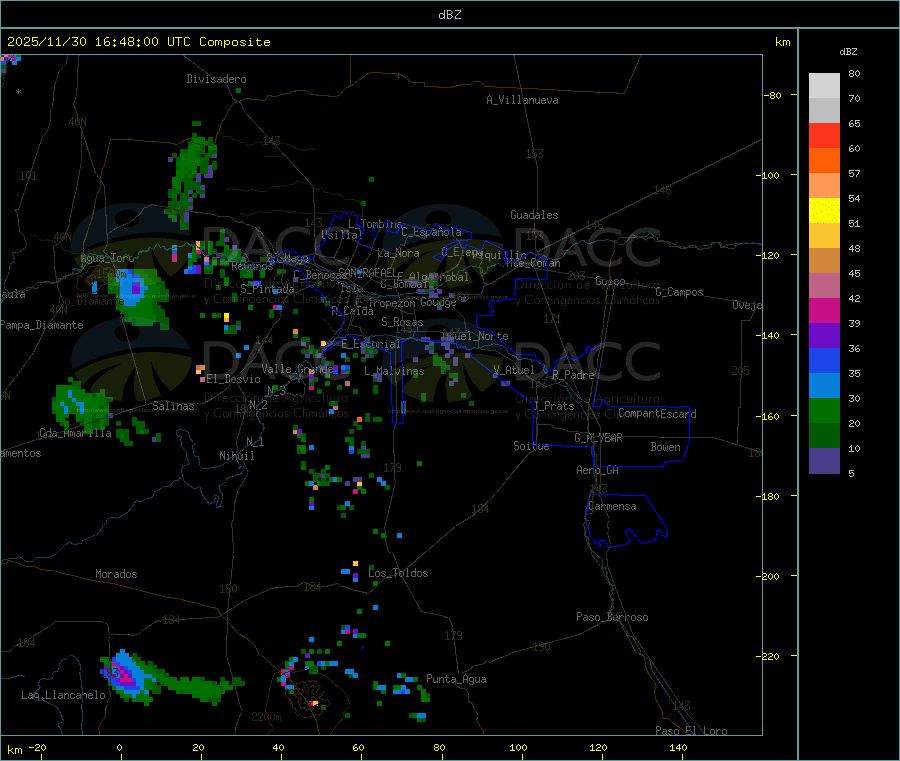Click the Aero_GA label
This screenshot has width=900, height=761.
[x=598, y=470]
